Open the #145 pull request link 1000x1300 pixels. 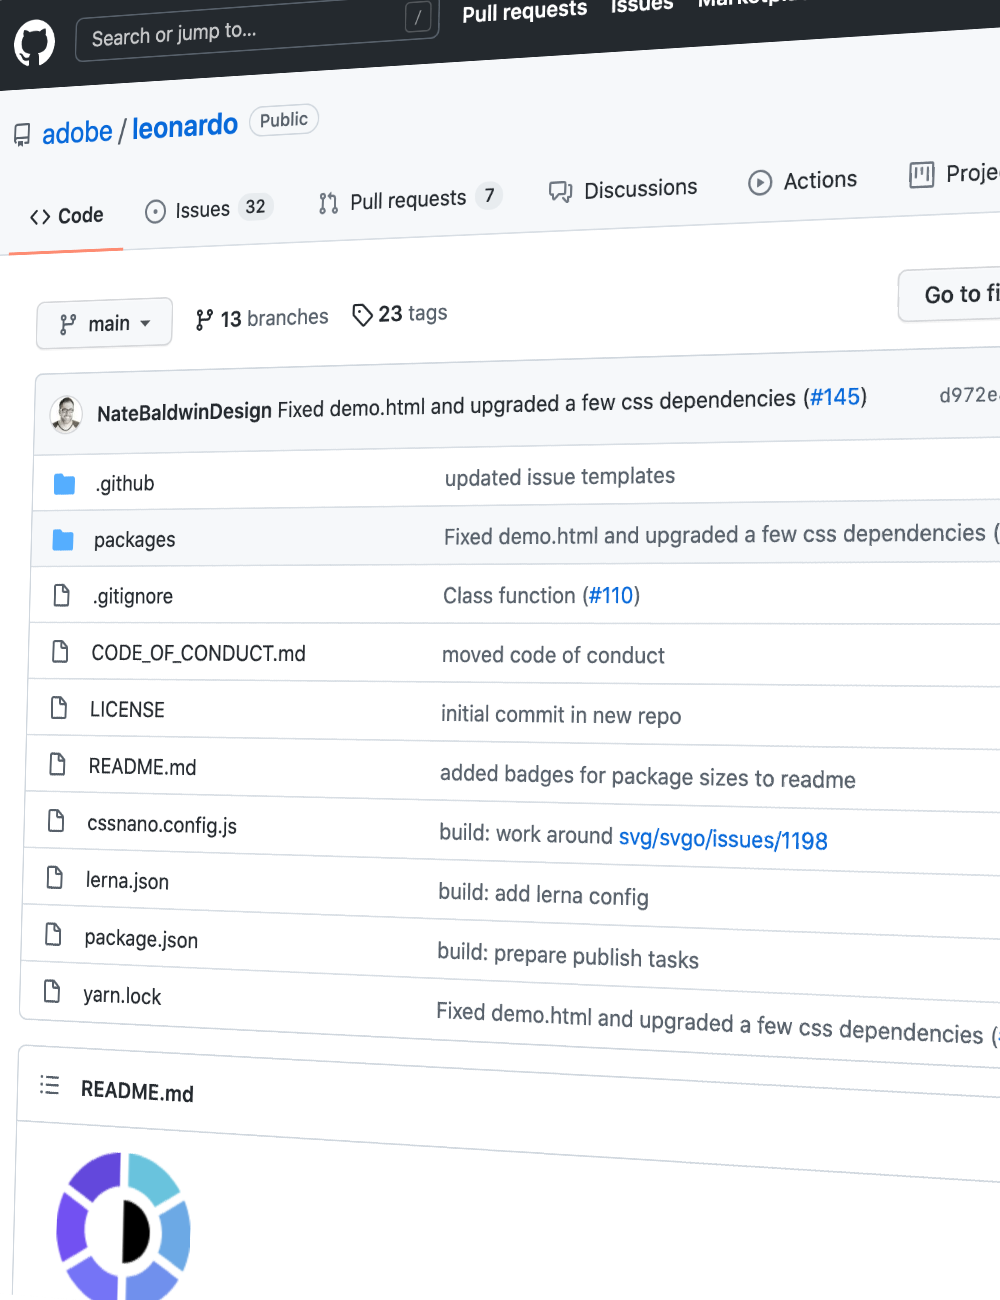click(x=834, y=397)
